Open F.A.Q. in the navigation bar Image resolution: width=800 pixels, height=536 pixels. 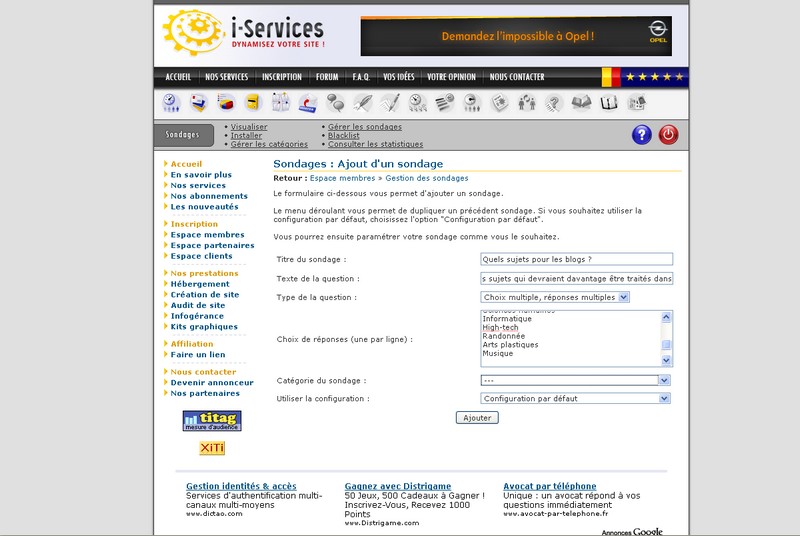click(361, 77)
